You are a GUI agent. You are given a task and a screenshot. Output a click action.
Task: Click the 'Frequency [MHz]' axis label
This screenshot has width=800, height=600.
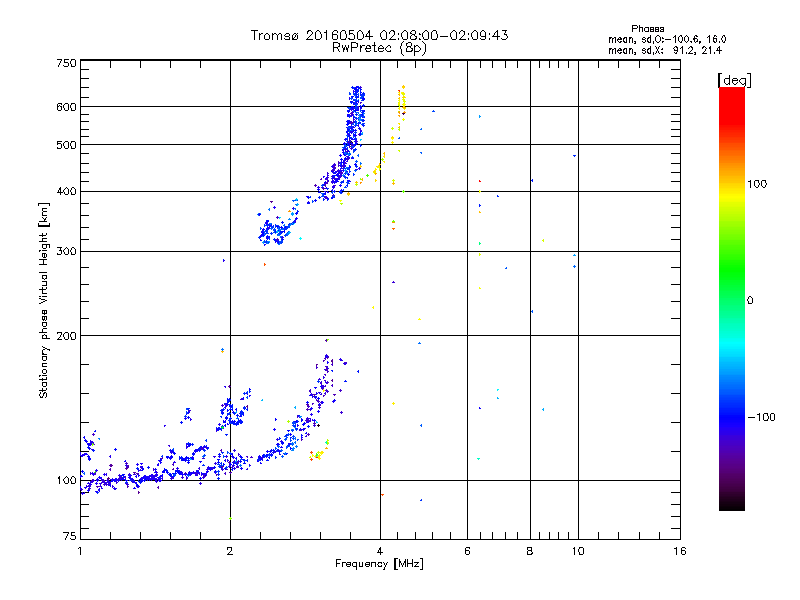(x=379, y=564)
